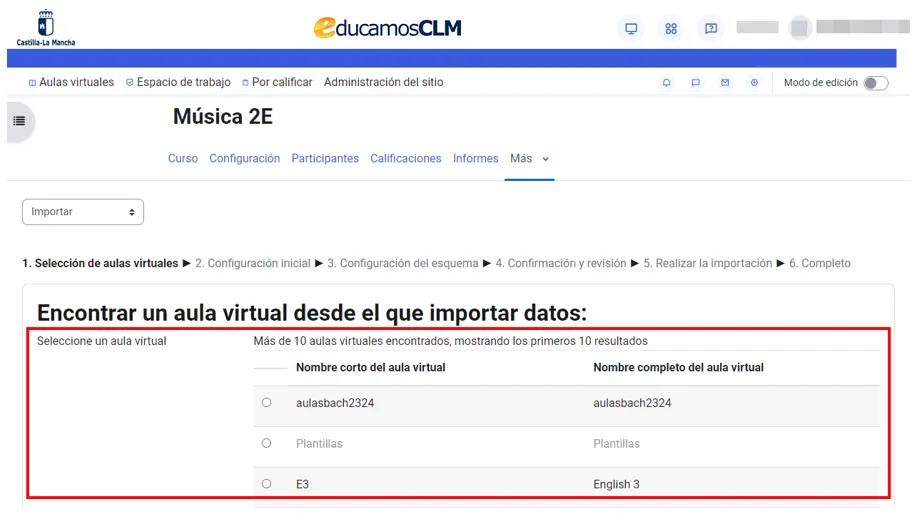Click the Seleccione un aula virtual label

(102, 341)
